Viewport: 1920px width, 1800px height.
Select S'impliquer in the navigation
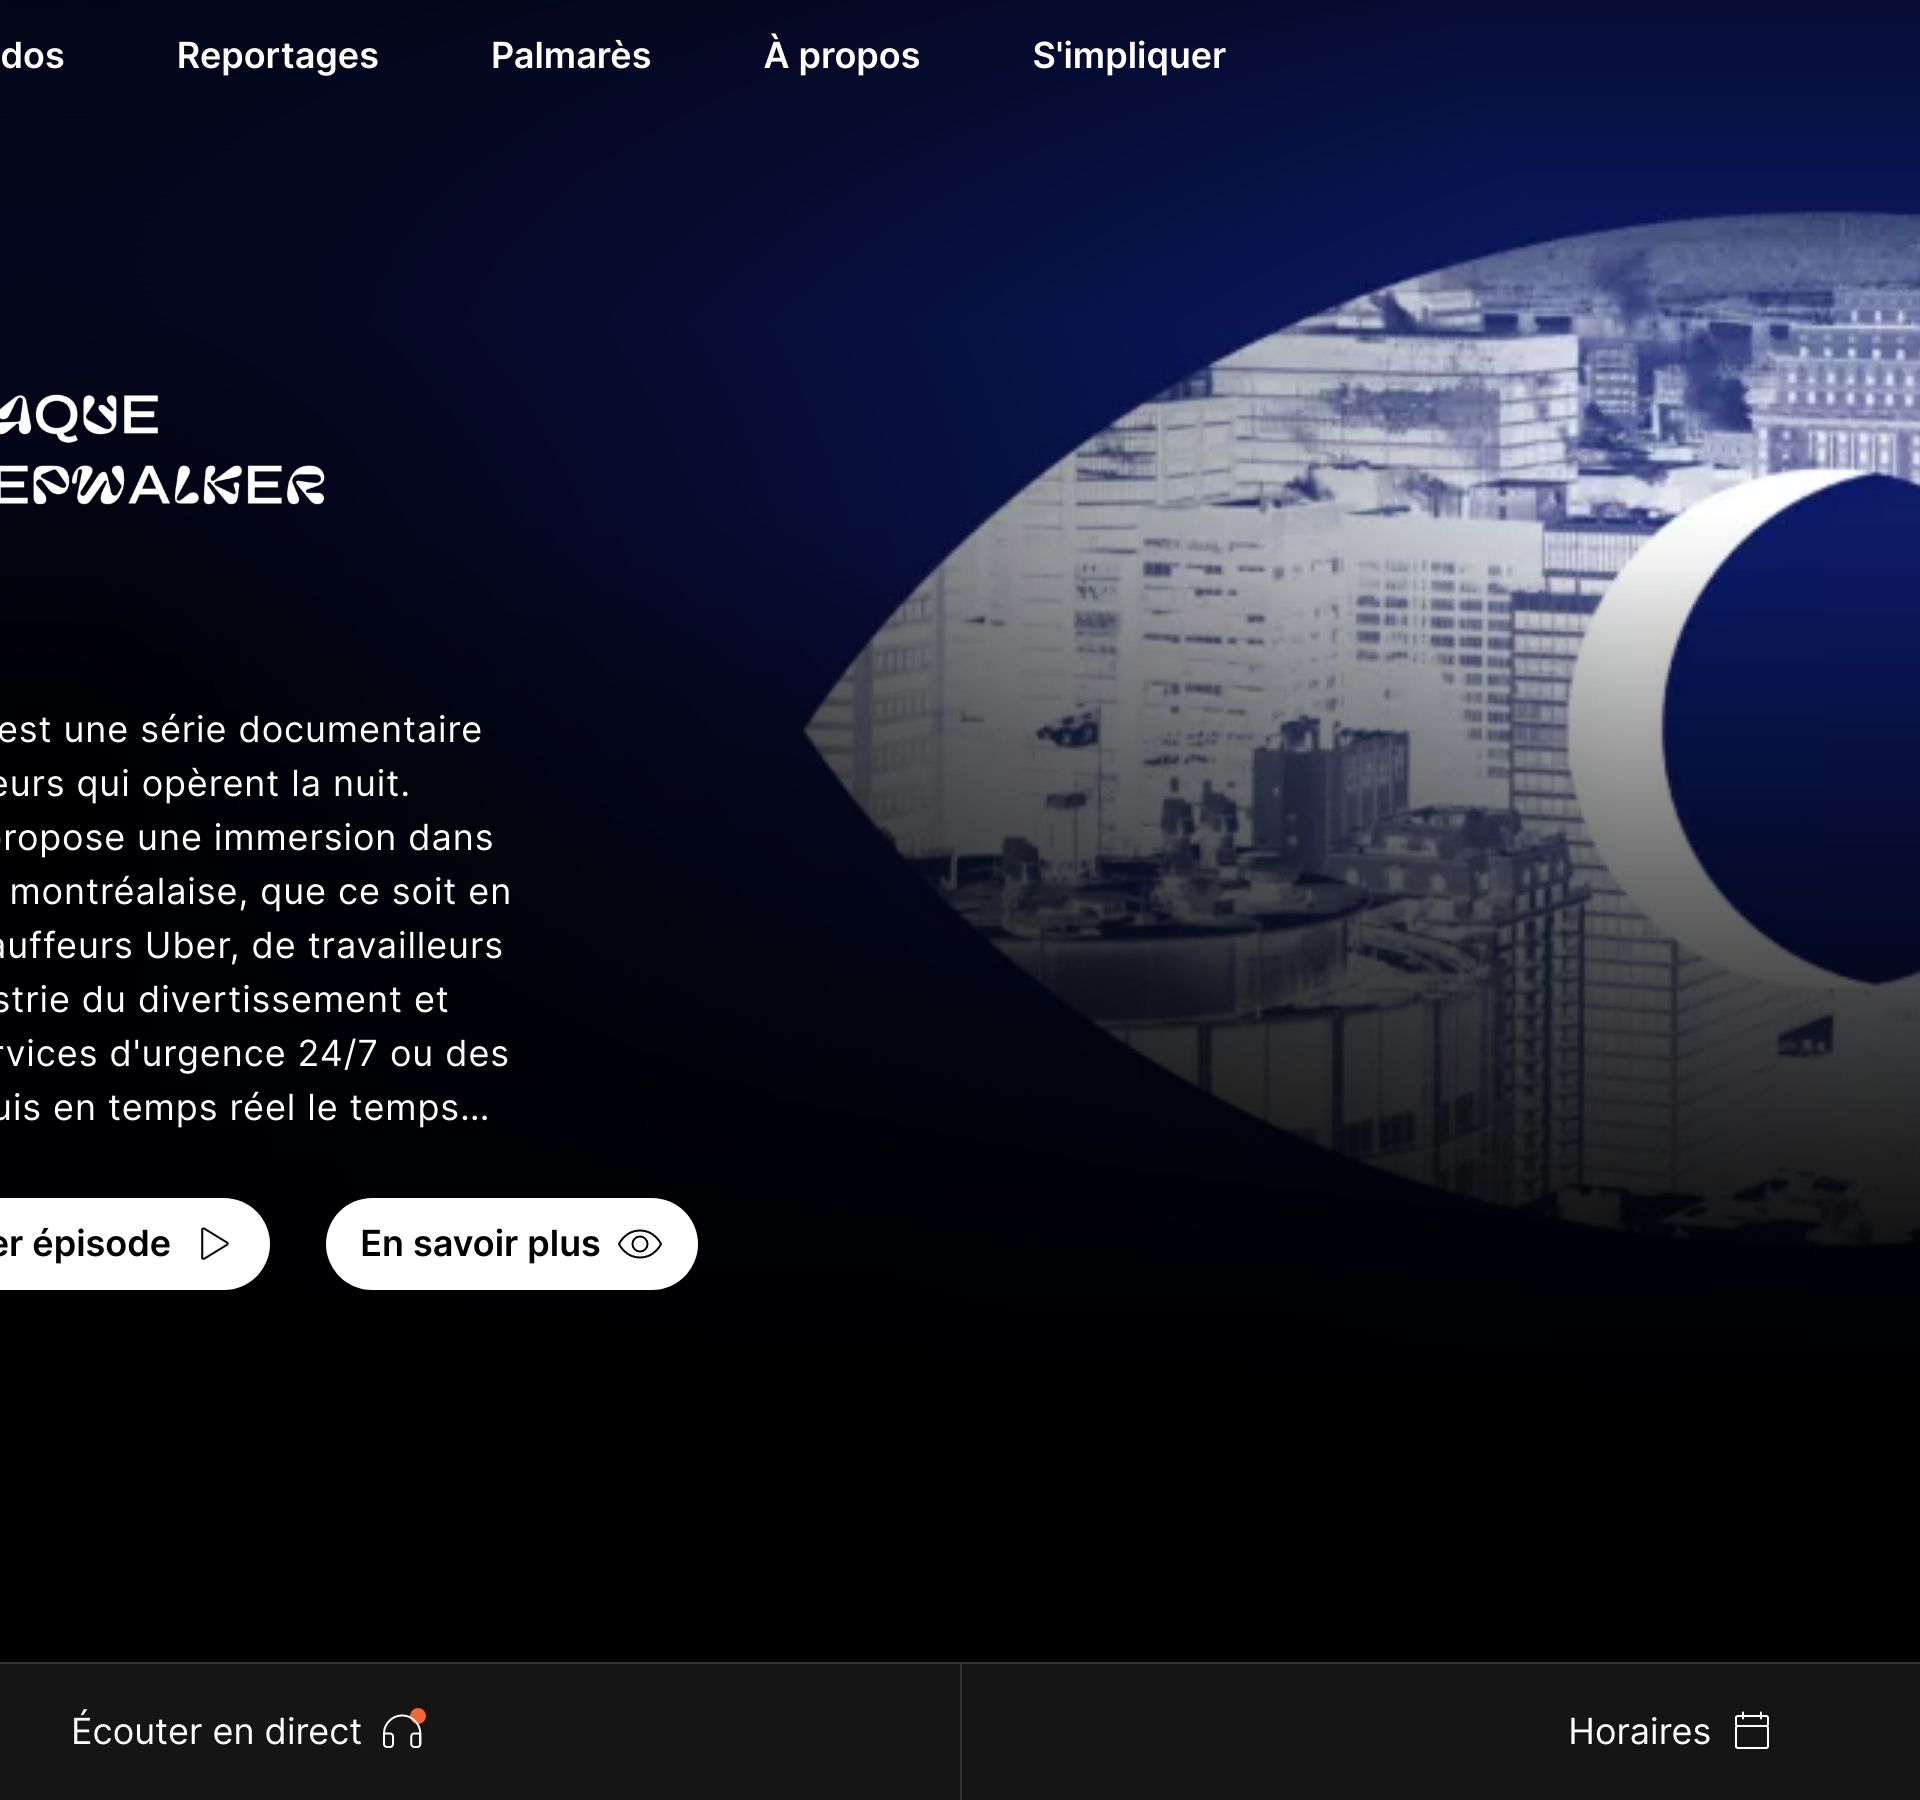pos(1128,56)
